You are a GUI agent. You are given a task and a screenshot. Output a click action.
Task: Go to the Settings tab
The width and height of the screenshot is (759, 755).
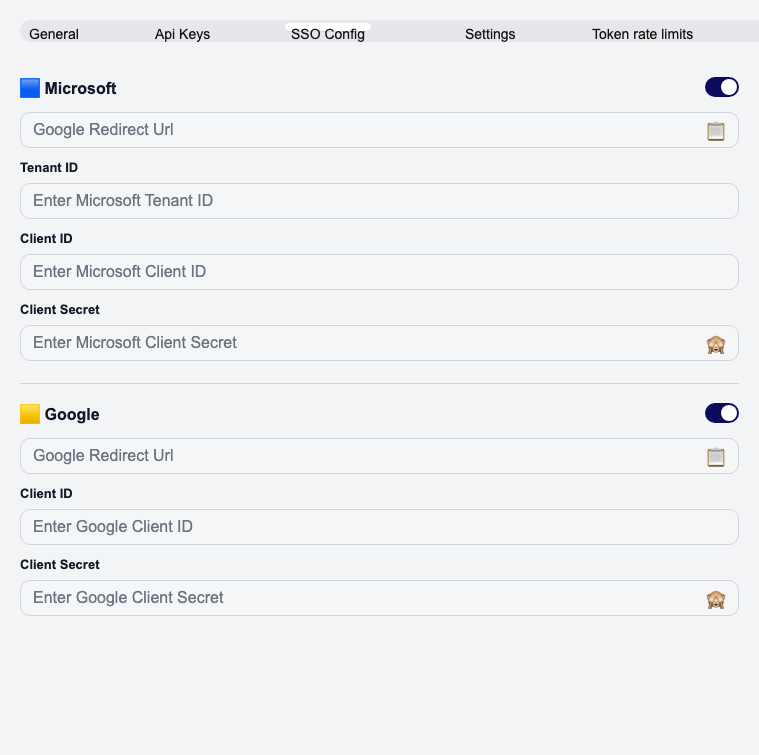point(490,34)
